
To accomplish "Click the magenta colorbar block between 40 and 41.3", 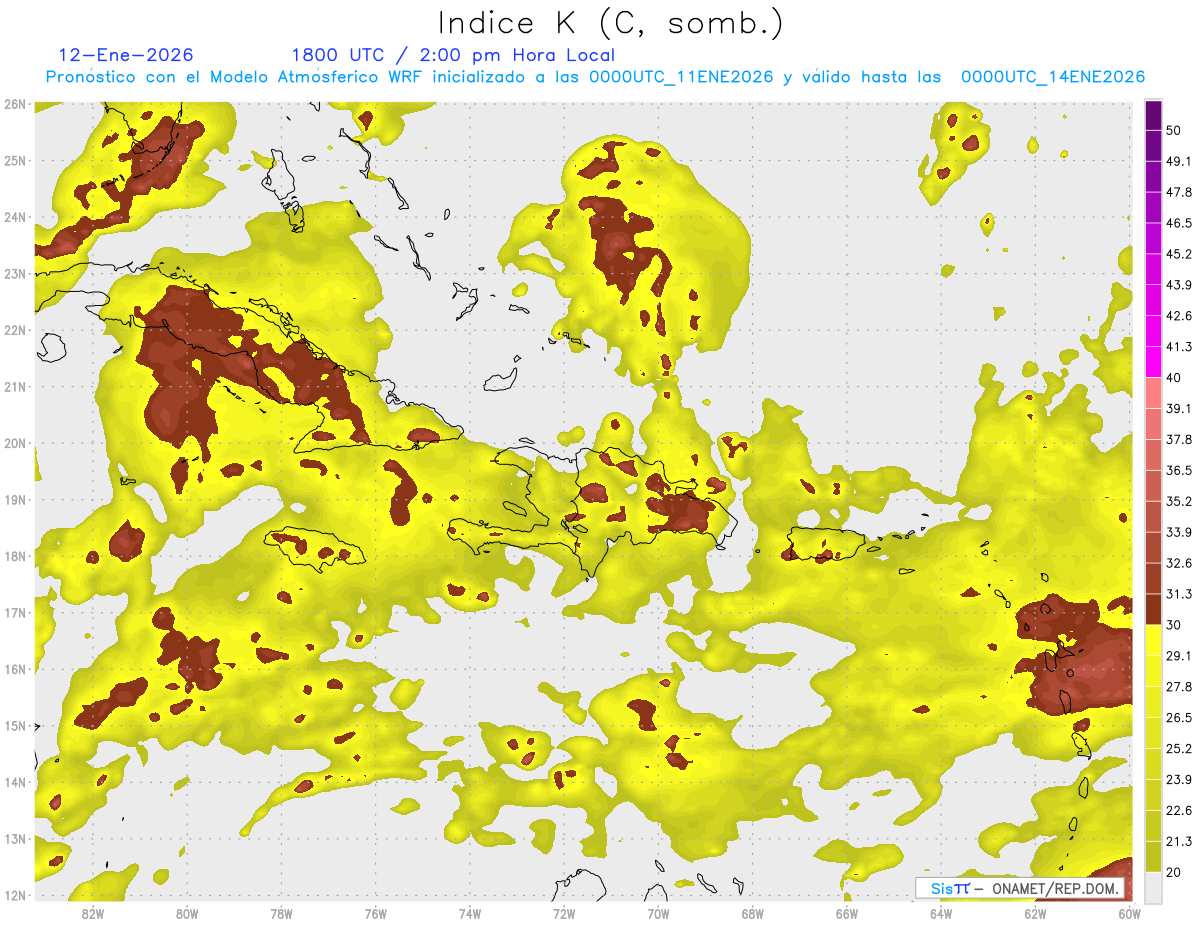I will point(1153,361).
